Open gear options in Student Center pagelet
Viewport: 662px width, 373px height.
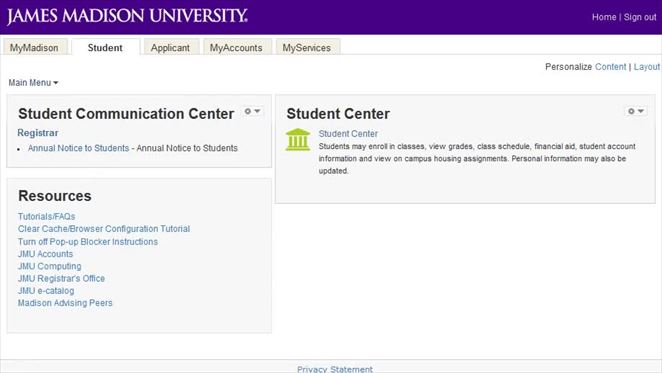pyautogui.click(x=631, y=111)
